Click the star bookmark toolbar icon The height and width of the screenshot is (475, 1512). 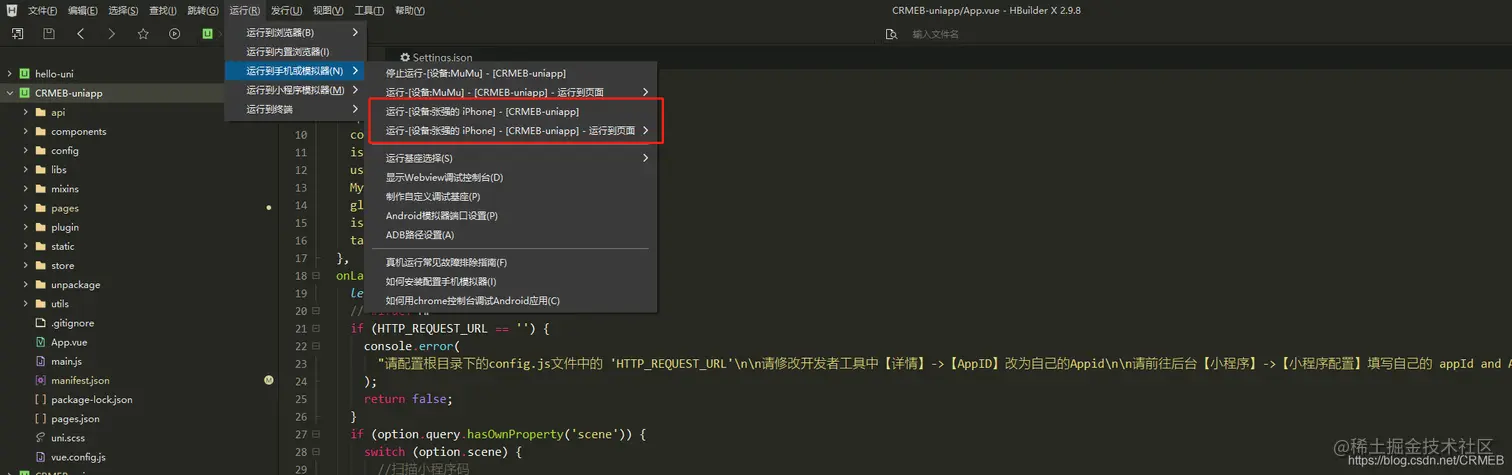(x=143, y=33)
